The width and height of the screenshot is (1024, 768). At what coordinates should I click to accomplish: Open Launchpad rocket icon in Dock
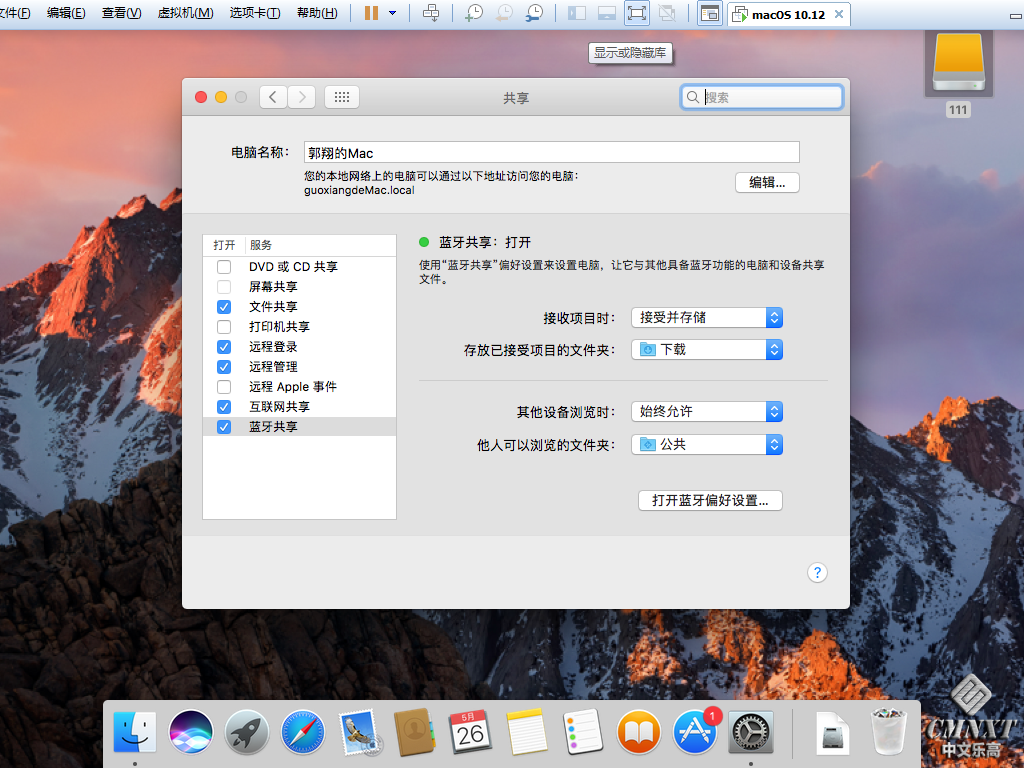(x=246, y=733)
